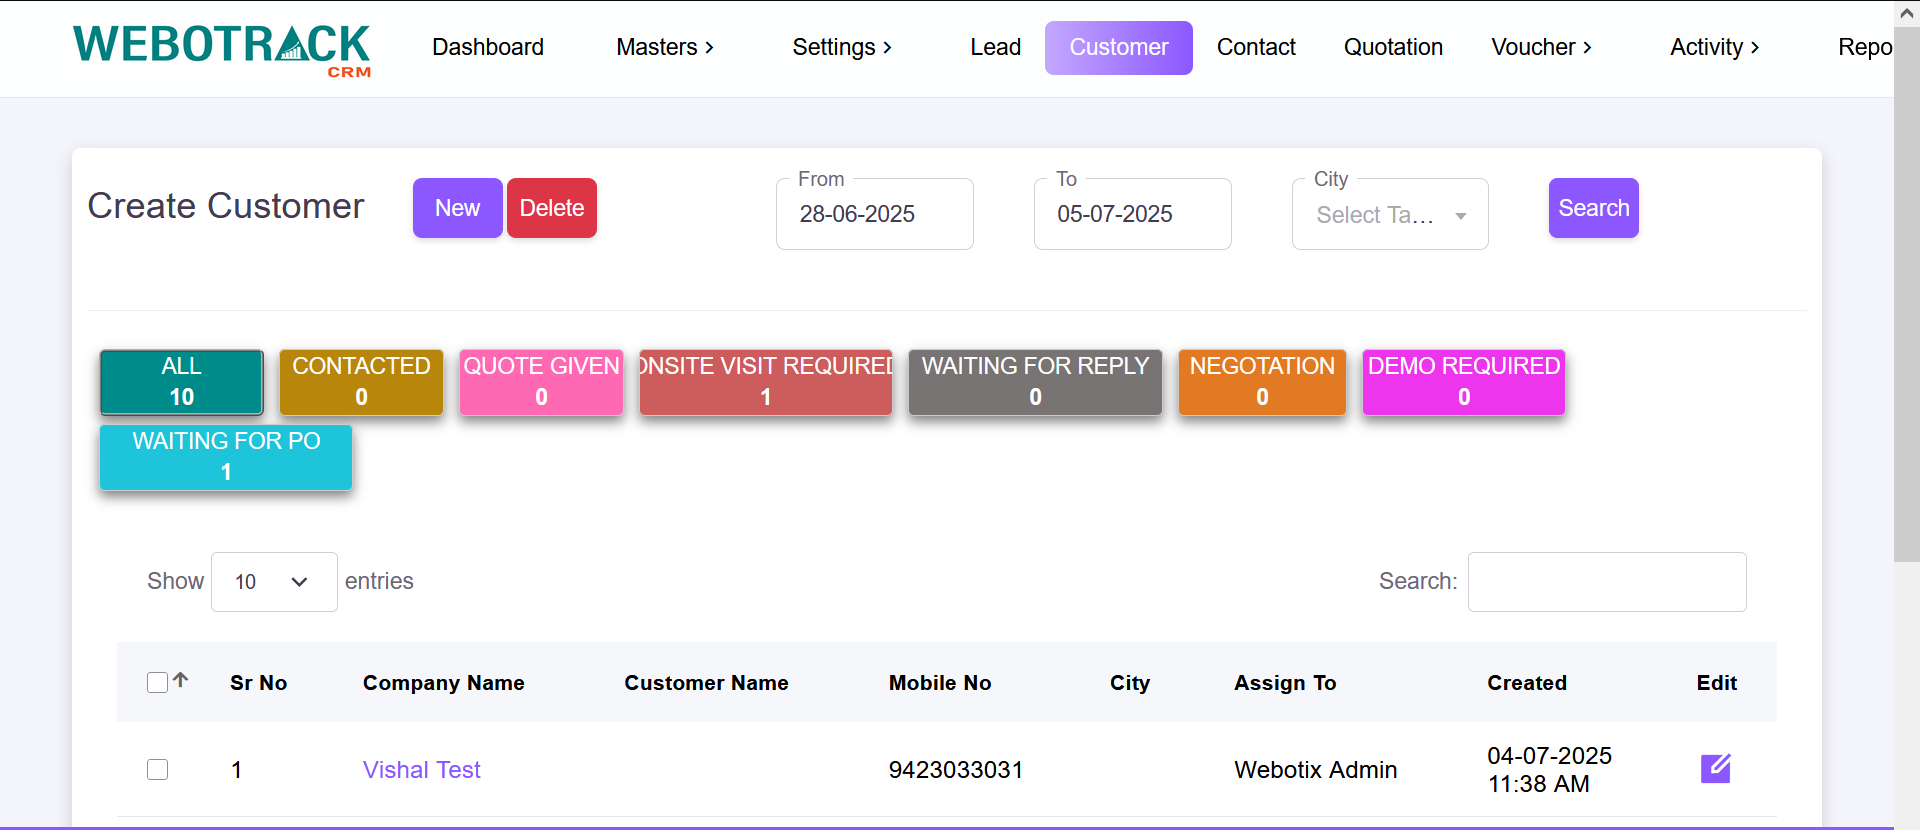Check the row checkbox for Vishal Test
This screenshot has height=830, width=1920.
click(157, 769)
